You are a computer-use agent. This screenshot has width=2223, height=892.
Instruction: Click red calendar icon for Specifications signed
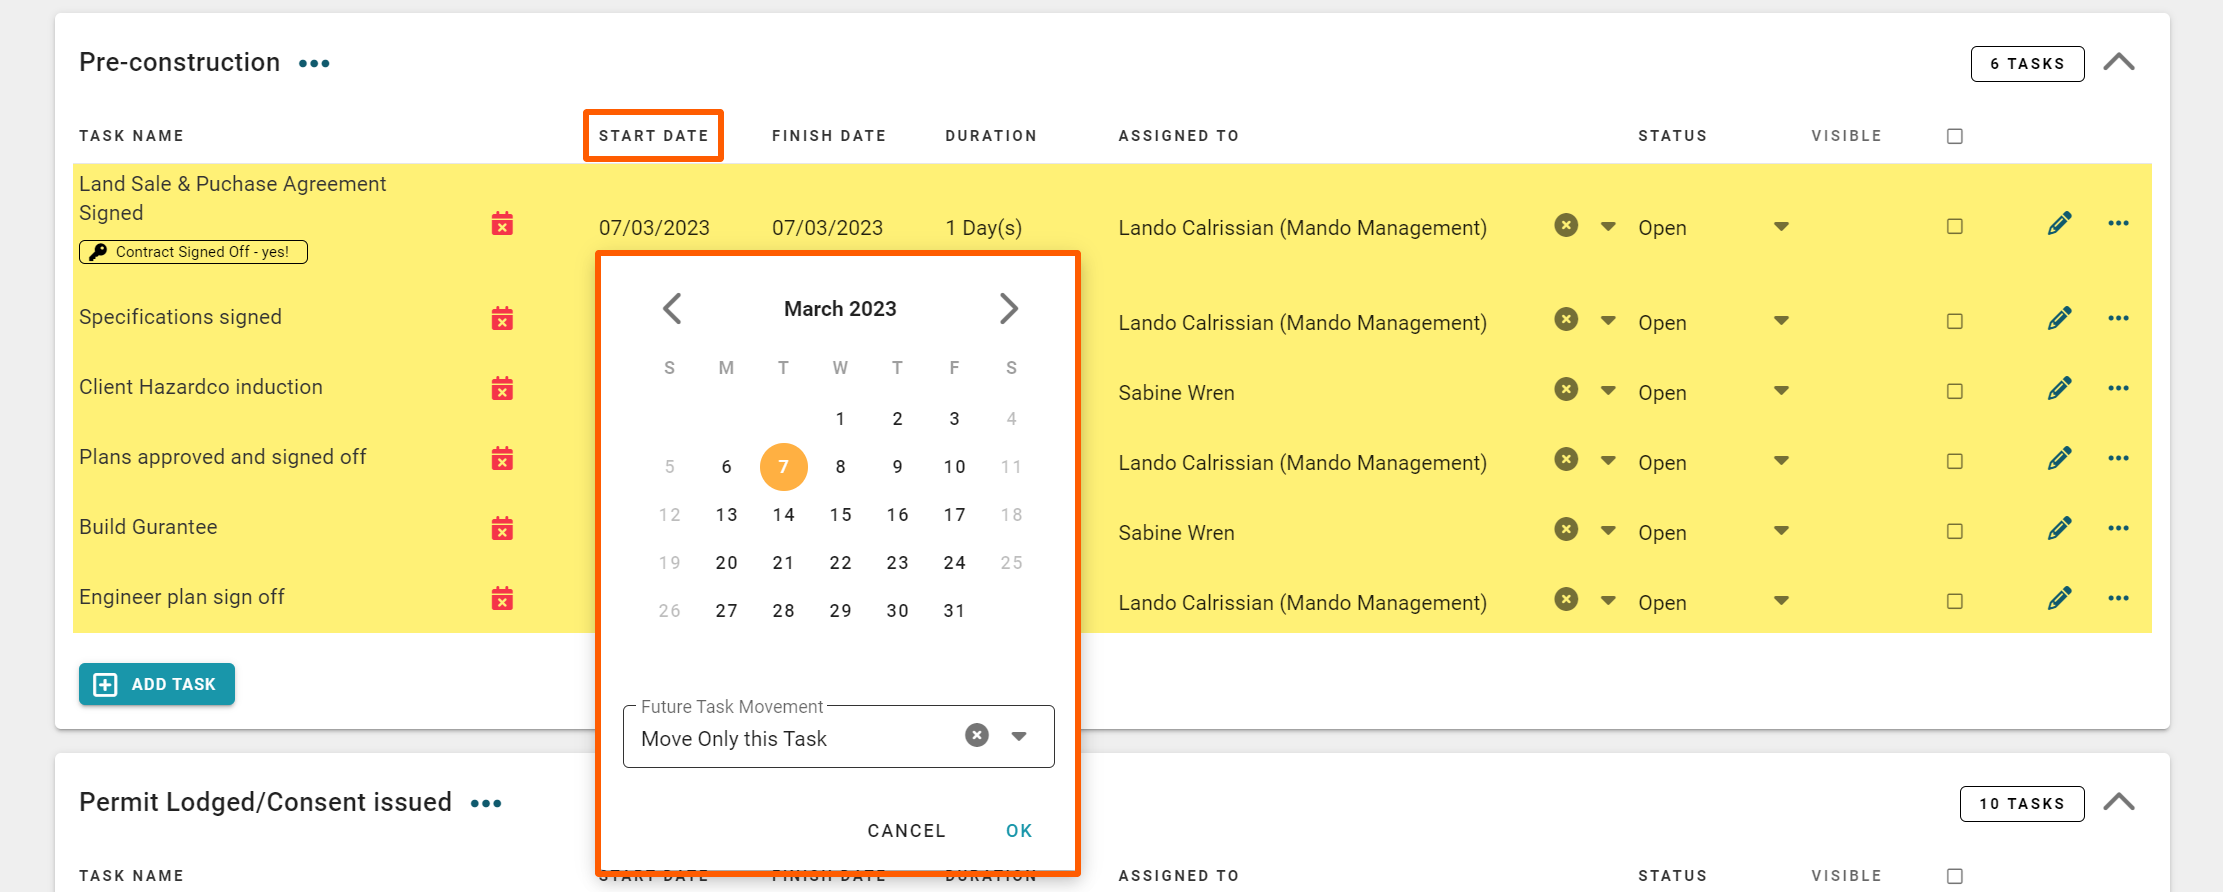(502, 319)
